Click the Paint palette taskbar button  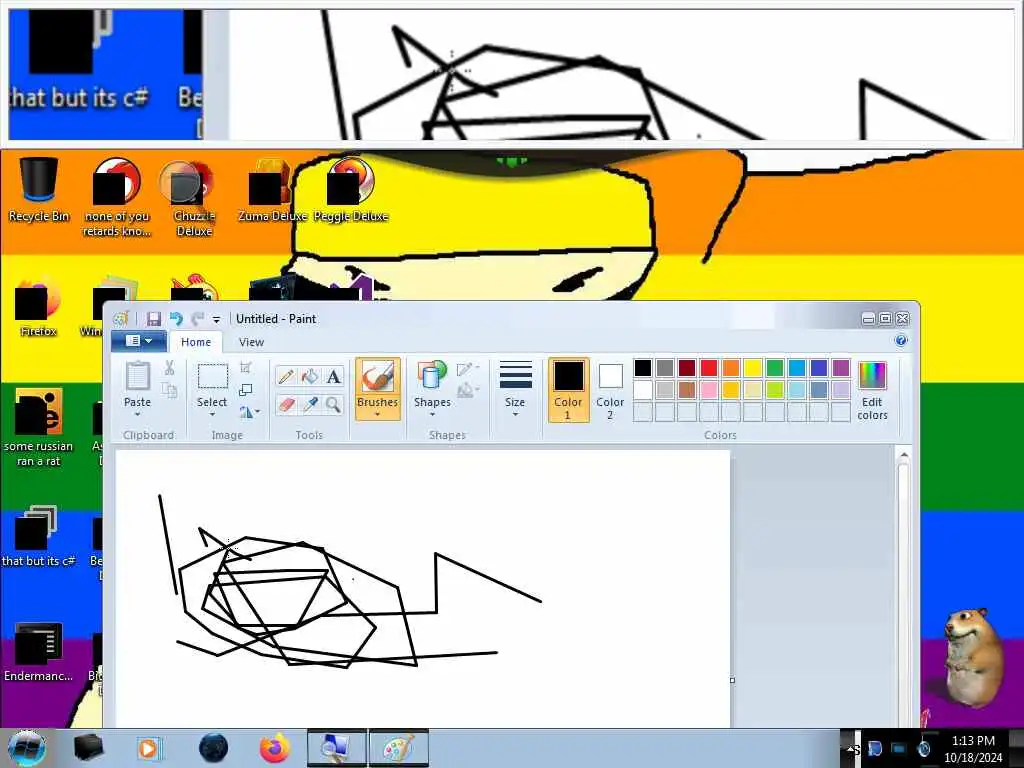click(x=398, y=748)
